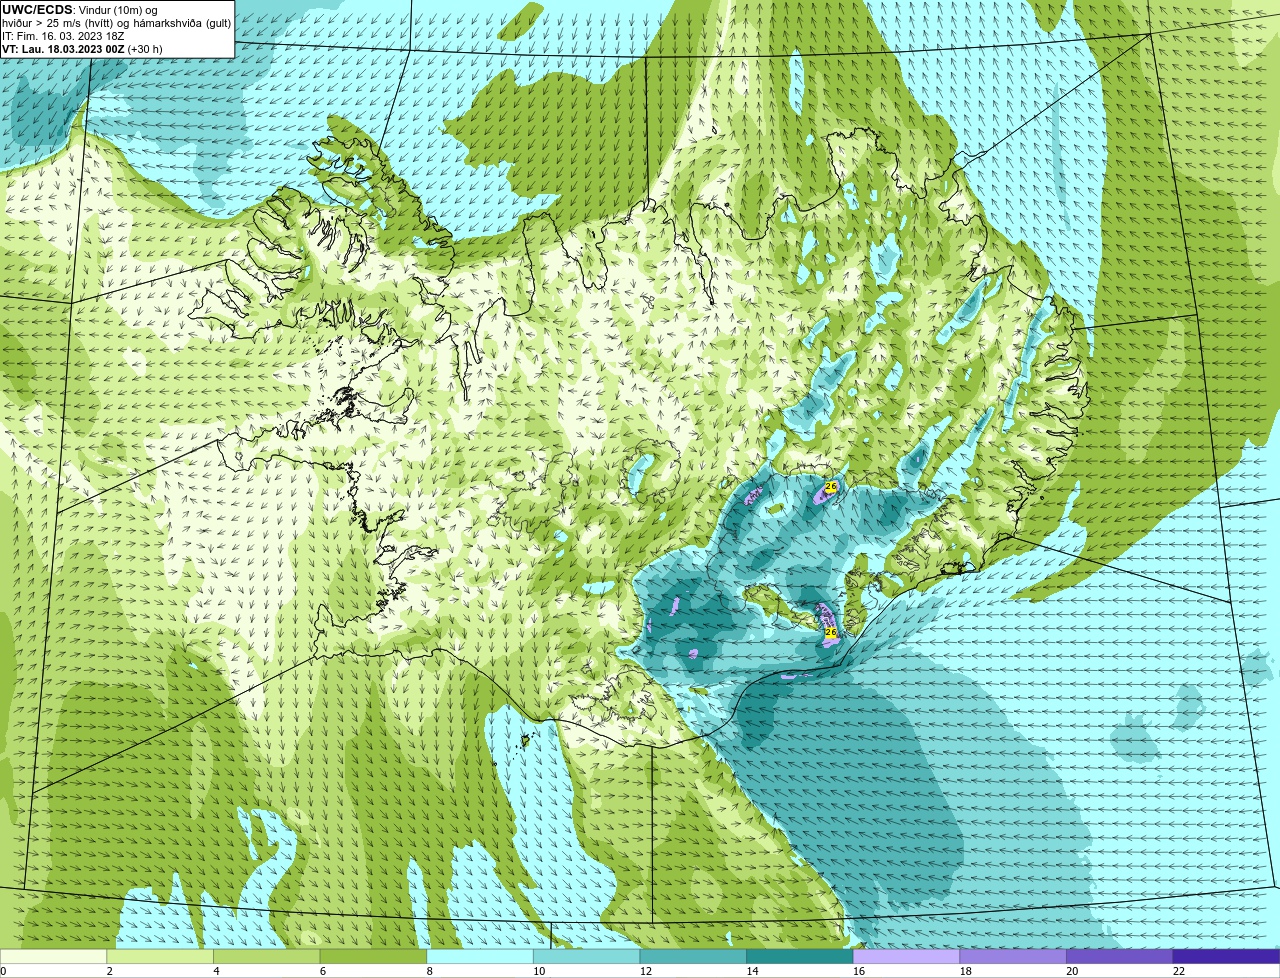1280x978 pixels.
Task: Select the dark teal 14–16 m/s legend swatch
Action: click(x=800, y=956)
